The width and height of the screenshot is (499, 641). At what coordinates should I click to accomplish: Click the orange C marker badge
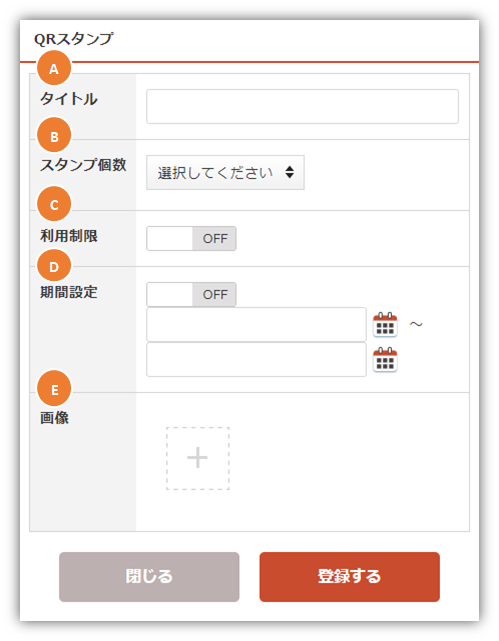point(54,204)
